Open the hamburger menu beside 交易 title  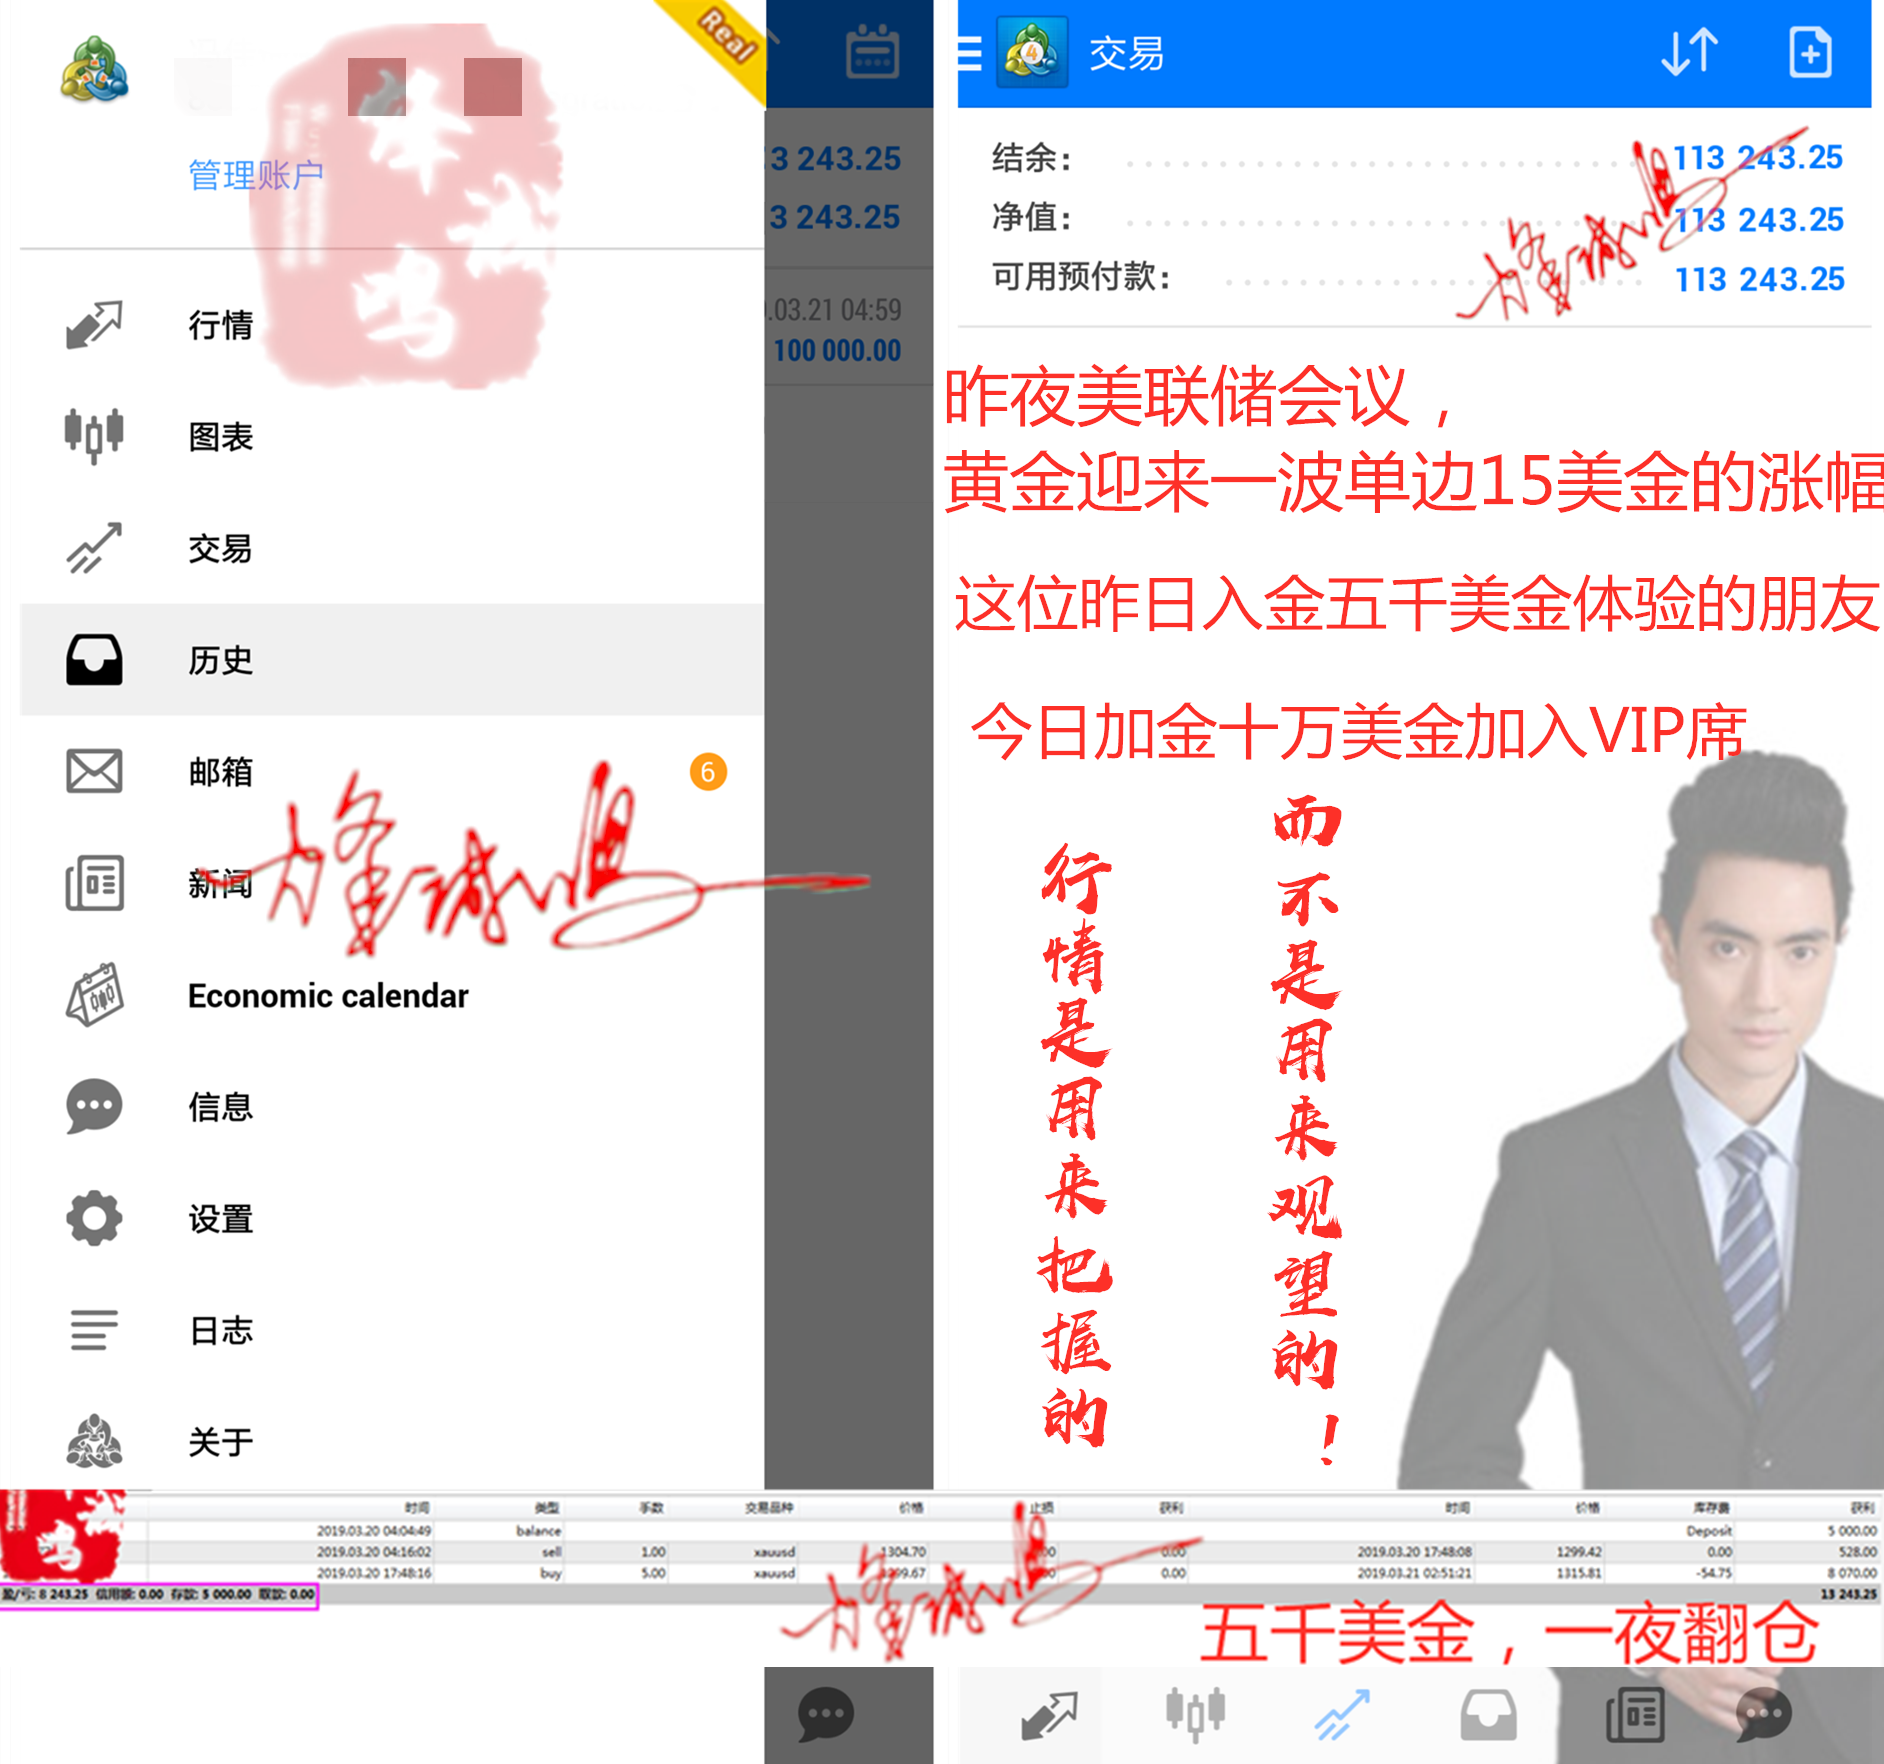(x=969, y=53)
